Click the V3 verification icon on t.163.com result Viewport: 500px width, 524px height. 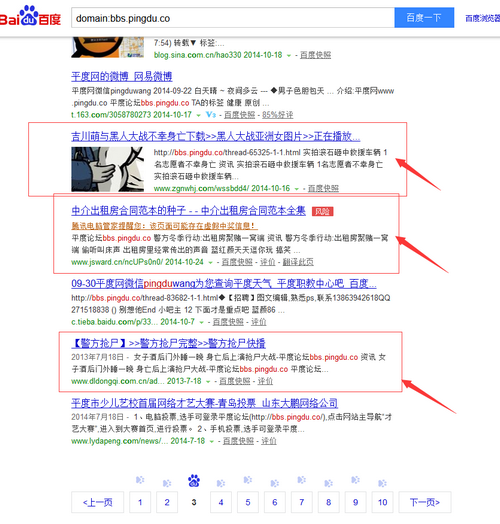(211, 115)
